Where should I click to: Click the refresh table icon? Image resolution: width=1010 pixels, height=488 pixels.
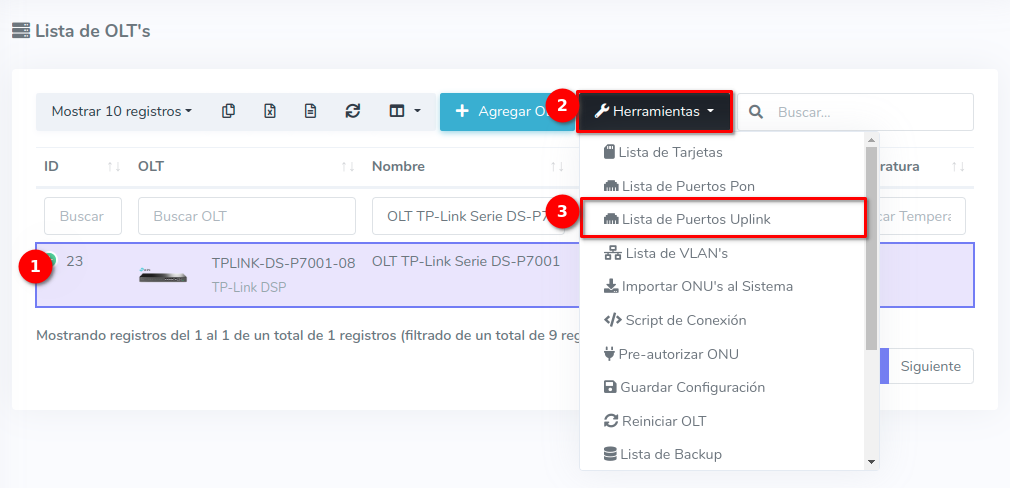(352, 111)
